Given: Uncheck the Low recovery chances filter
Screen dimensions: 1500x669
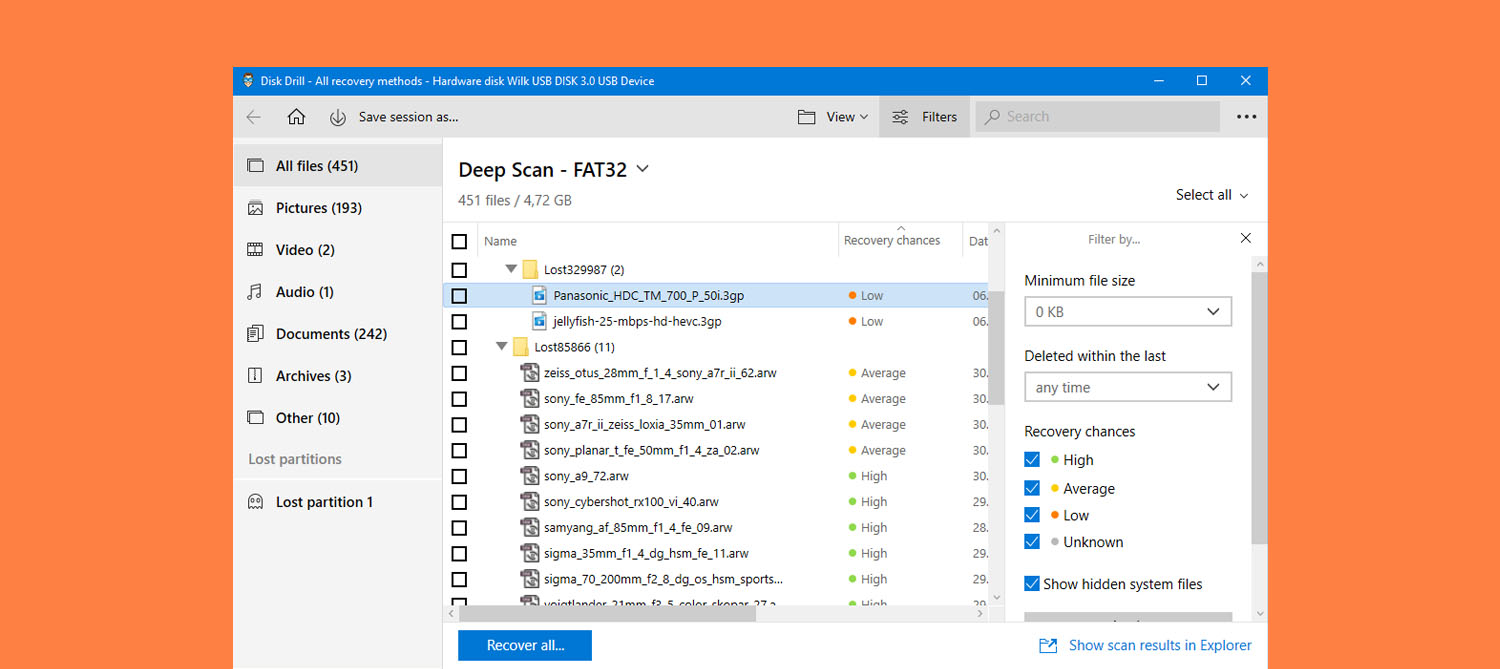Looking at the screenshot, I should coord(1032,515).
